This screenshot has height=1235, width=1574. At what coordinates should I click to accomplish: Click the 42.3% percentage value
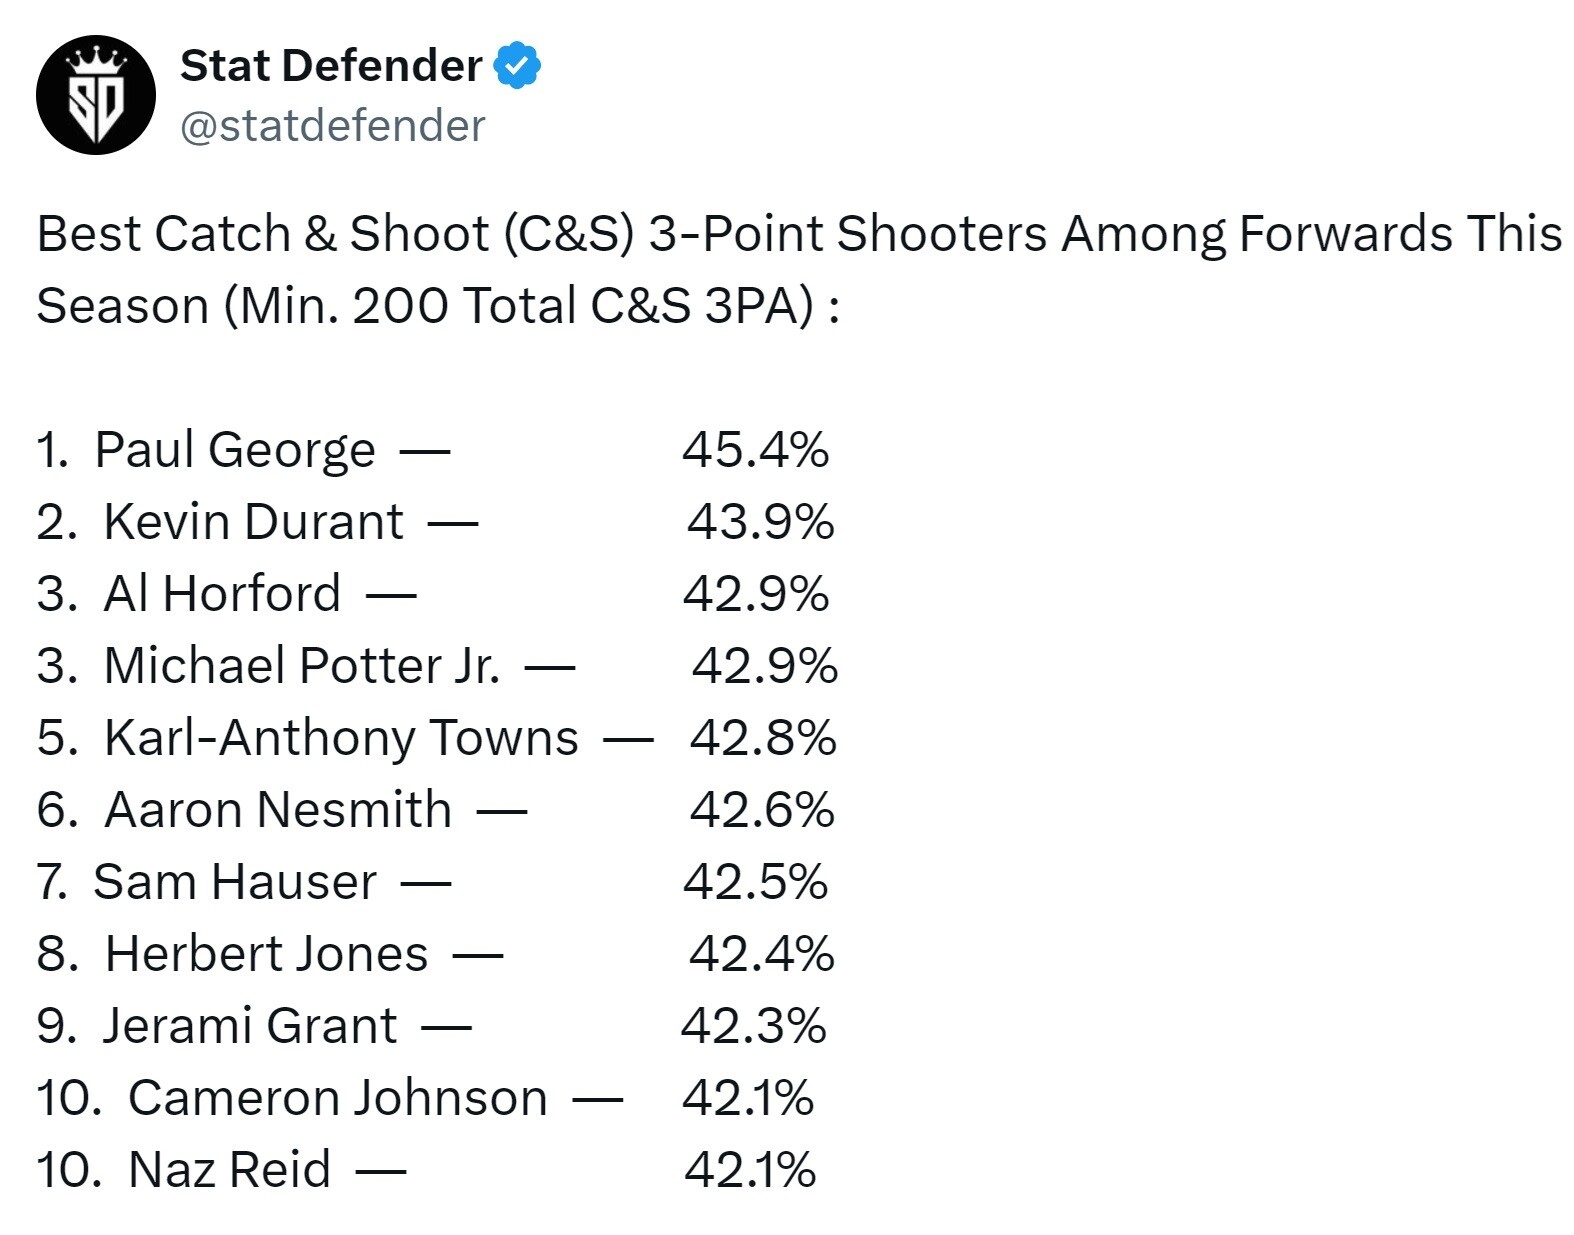(x=753, y=1026)
